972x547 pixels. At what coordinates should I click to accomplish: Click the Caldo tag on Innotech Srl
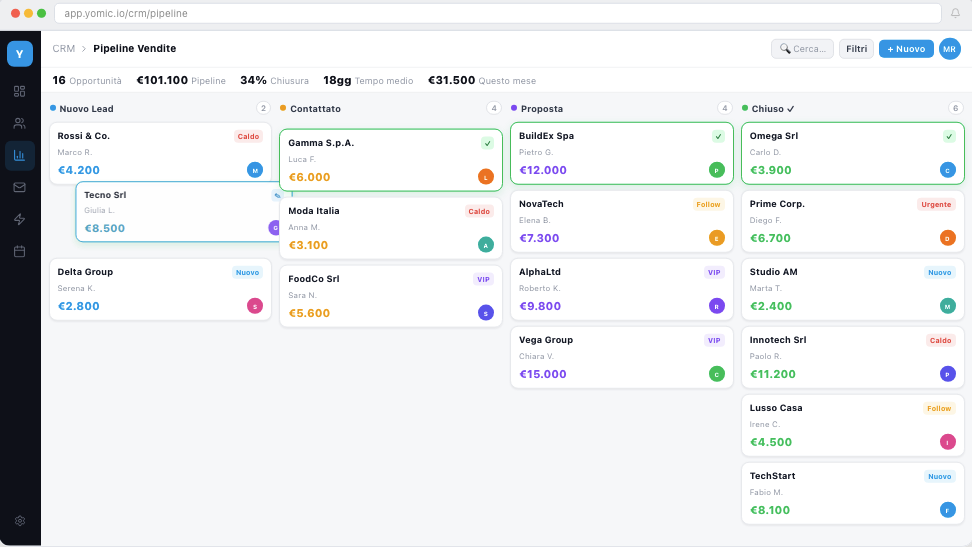[x=941, y=340]
